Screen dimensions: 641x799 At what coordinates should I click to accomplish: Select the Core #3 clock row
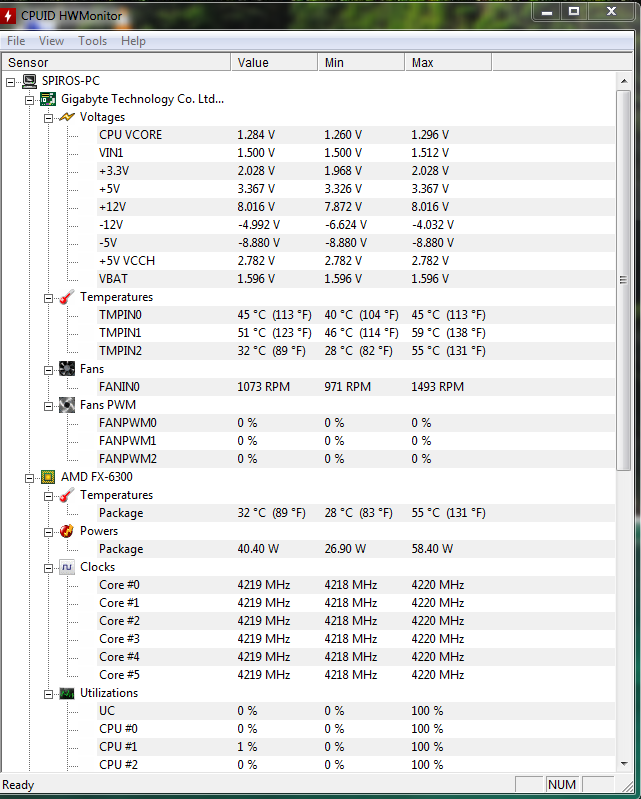coord(356,639)
